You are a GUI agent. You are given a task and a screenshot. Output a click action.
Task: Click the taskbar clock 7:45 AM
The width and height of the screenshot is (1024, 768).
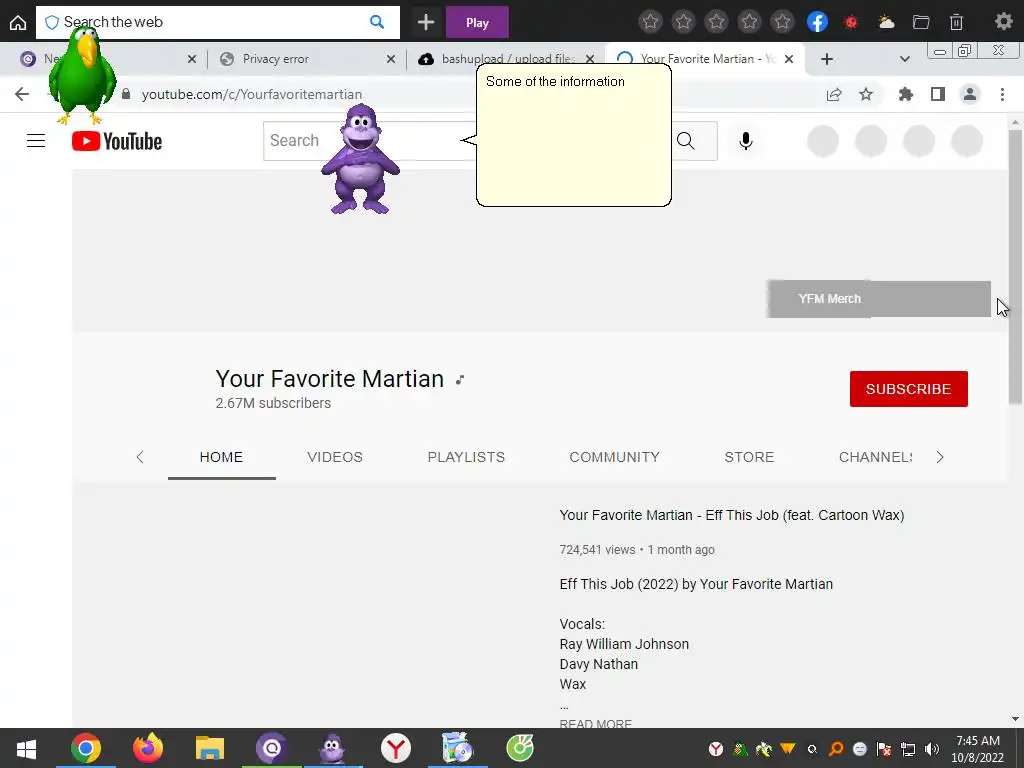coord(978,741)
